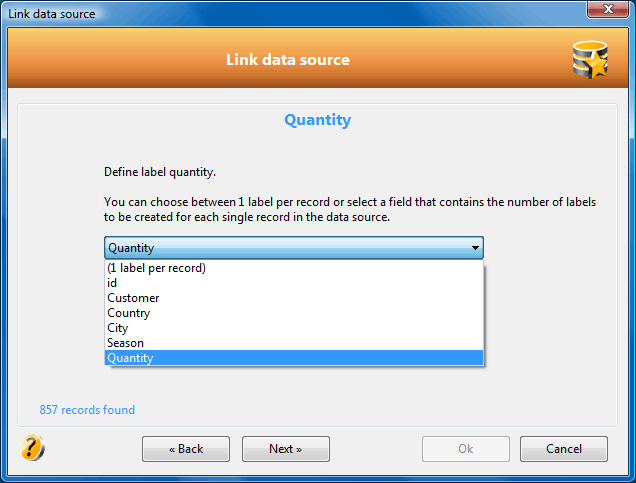The image size is (636, 483).
Task: Click the "Link data source" orange banner title
Action: pyautogui.click(x=288, y=60)
